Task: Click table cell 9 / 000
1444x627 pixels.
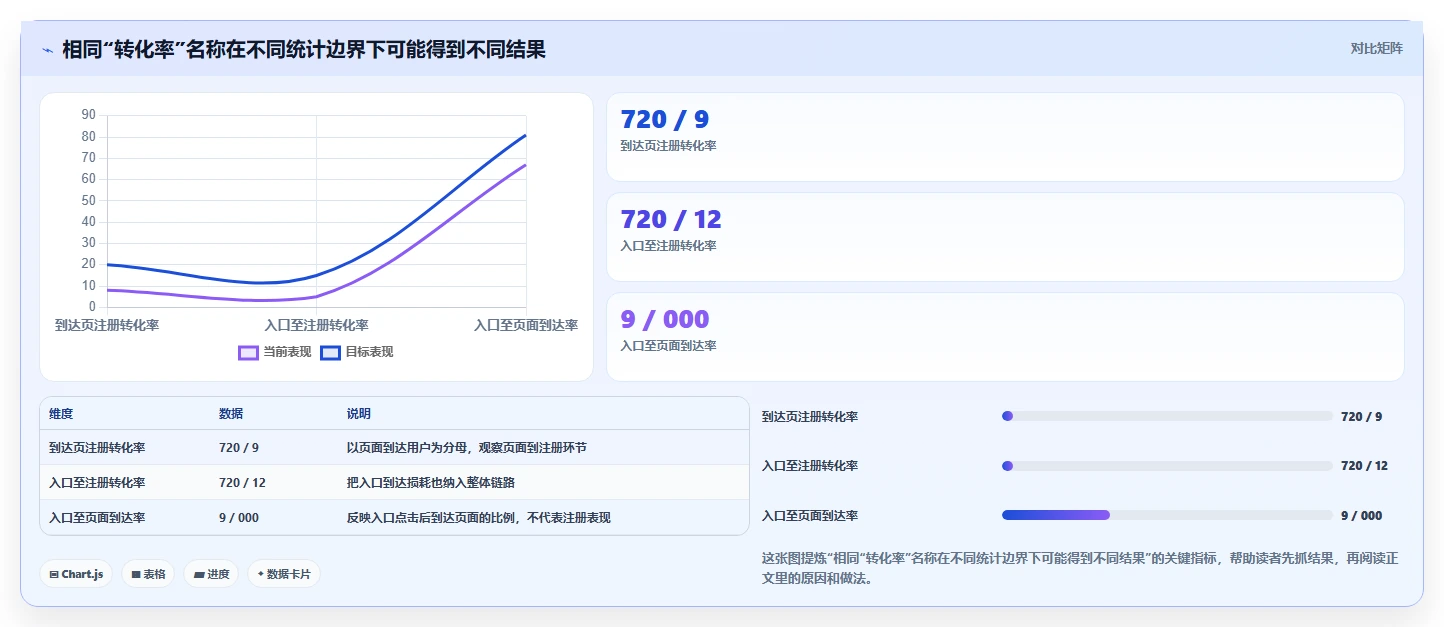Action: (x=239, y=518)
